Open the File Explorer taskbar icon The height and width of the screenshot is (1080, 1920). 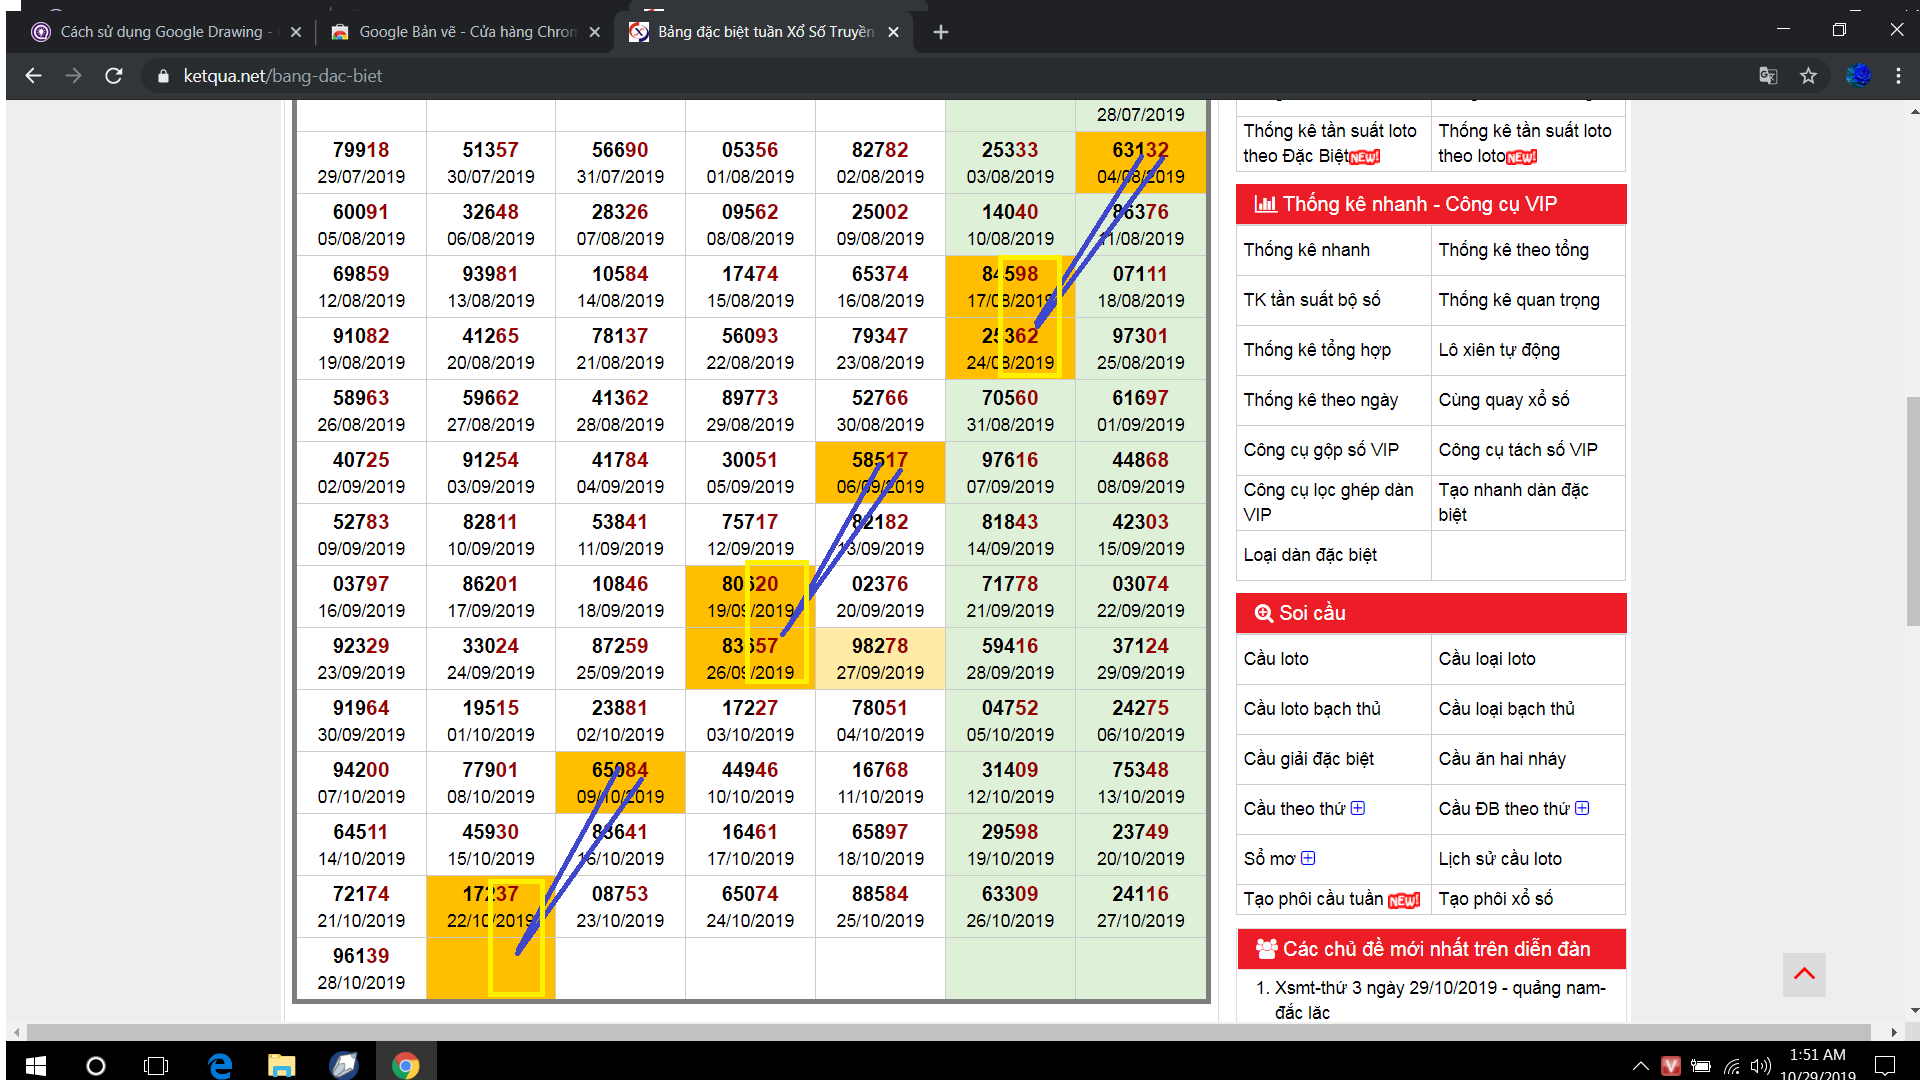point(281,1065)
